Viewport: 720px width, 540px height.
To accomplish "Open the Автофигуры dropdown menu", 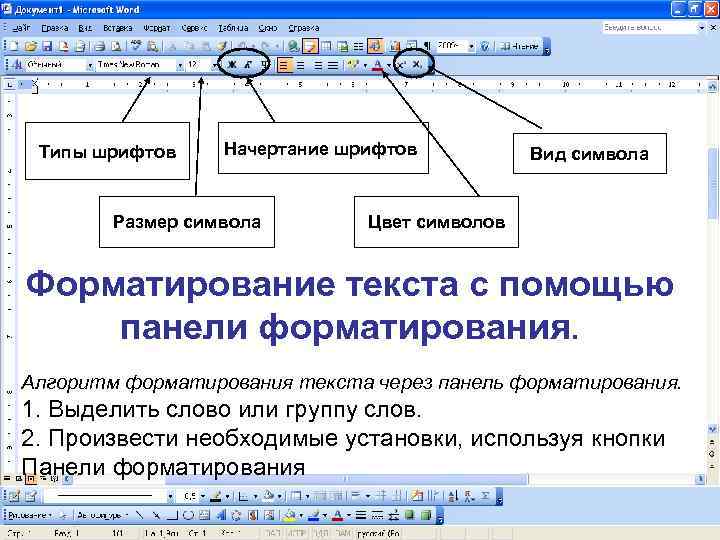I will tap(102, 515).
